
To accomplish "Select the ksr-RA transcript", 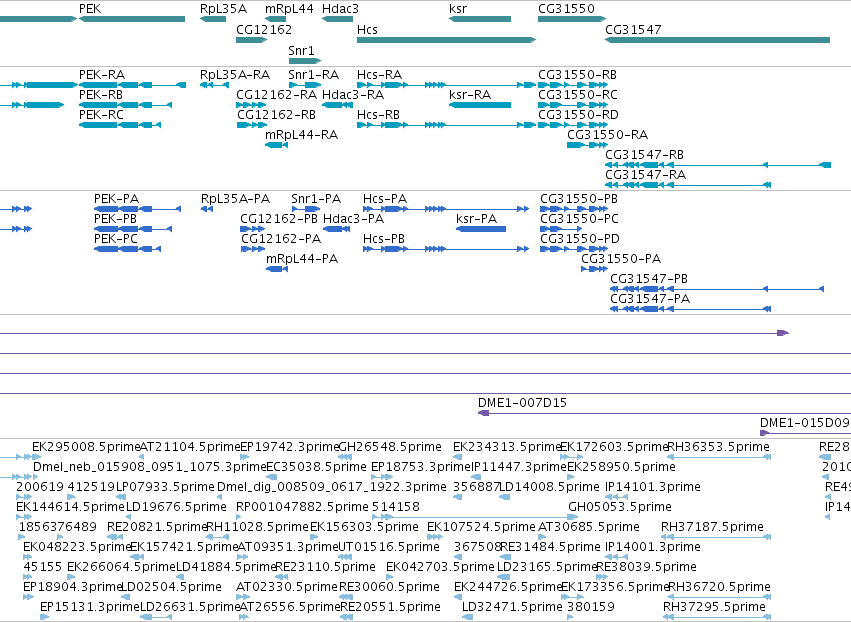I will (480, 105).
